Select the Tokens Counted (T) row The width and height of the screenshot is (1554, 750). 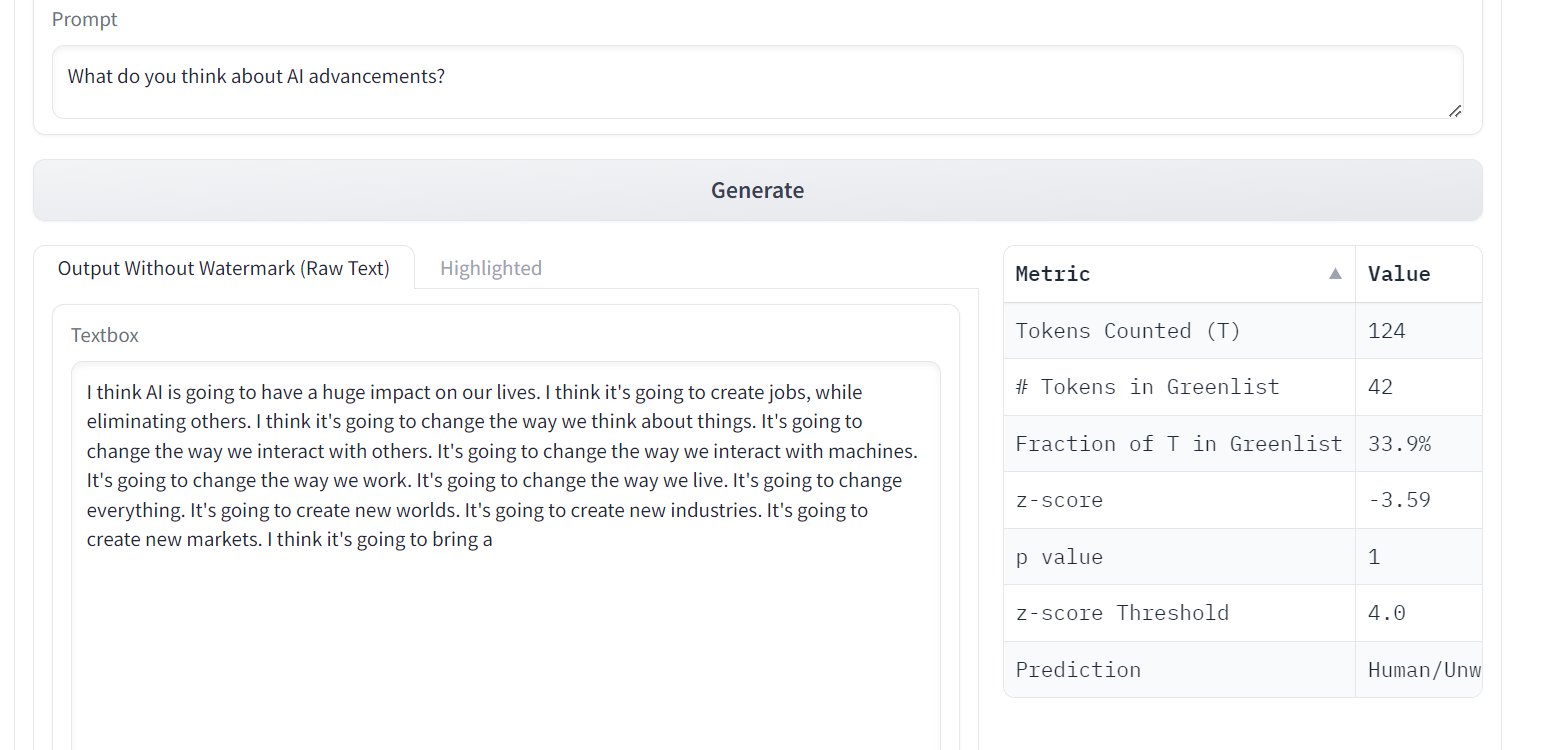[1243, 331]
